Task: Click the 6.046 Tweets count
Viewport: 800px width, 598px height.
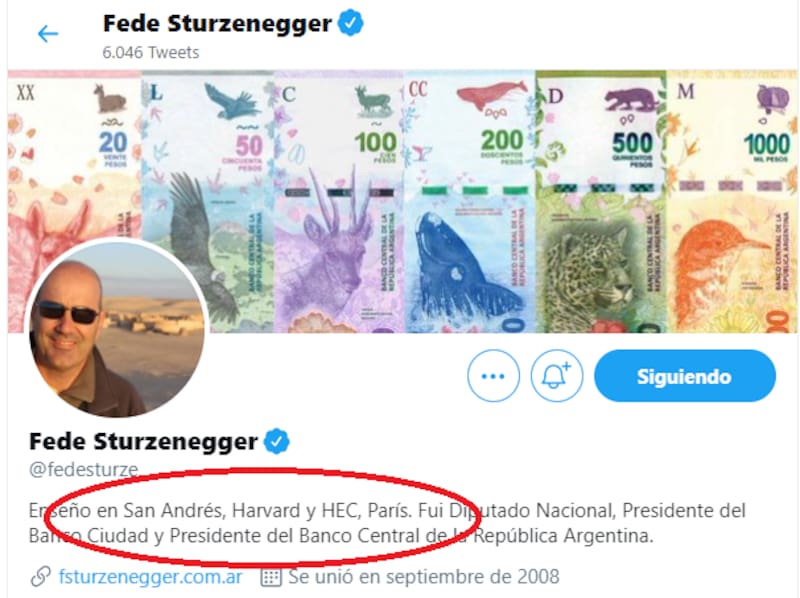Action: (x=151, y=53)
